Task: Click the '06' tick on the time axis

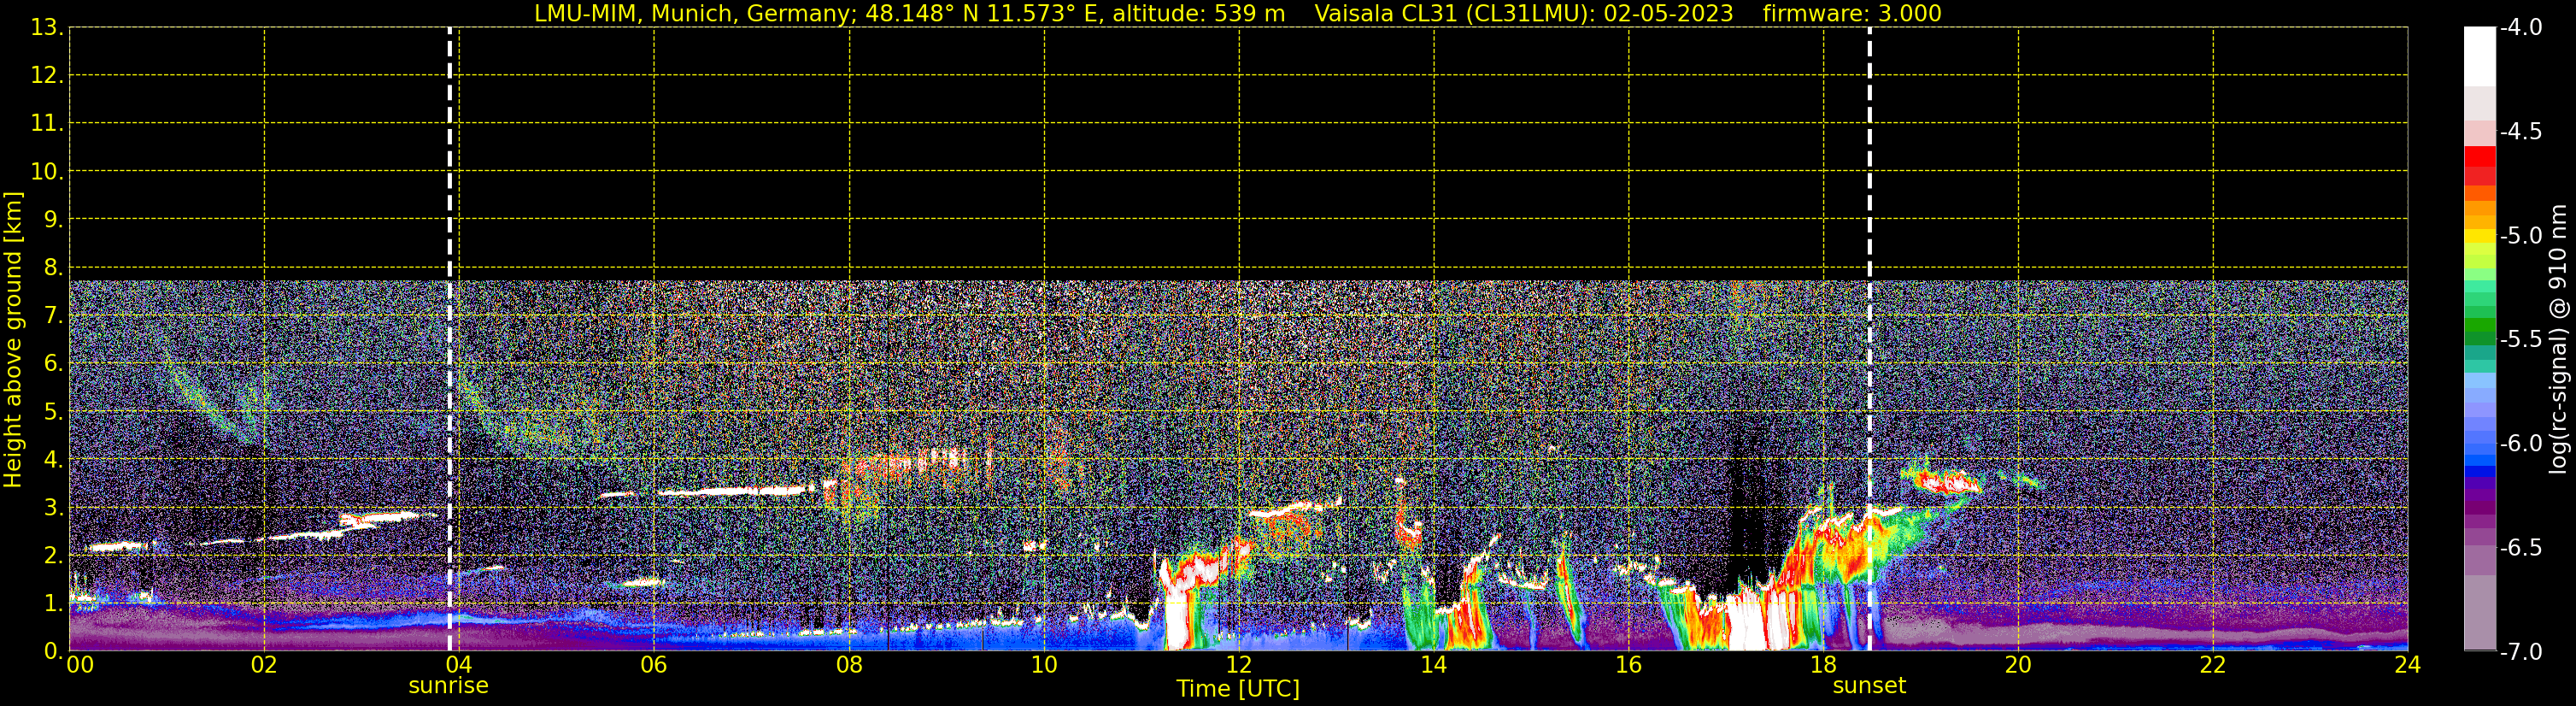Action: 654,665
